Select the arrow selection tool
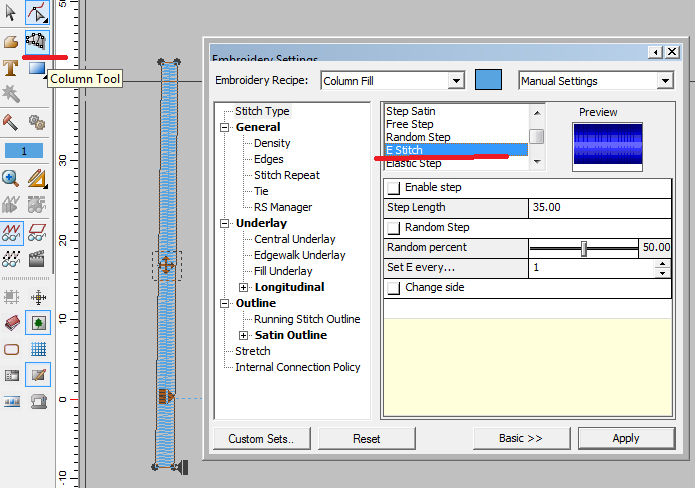 pyautogui.click(x=11, y=14)
